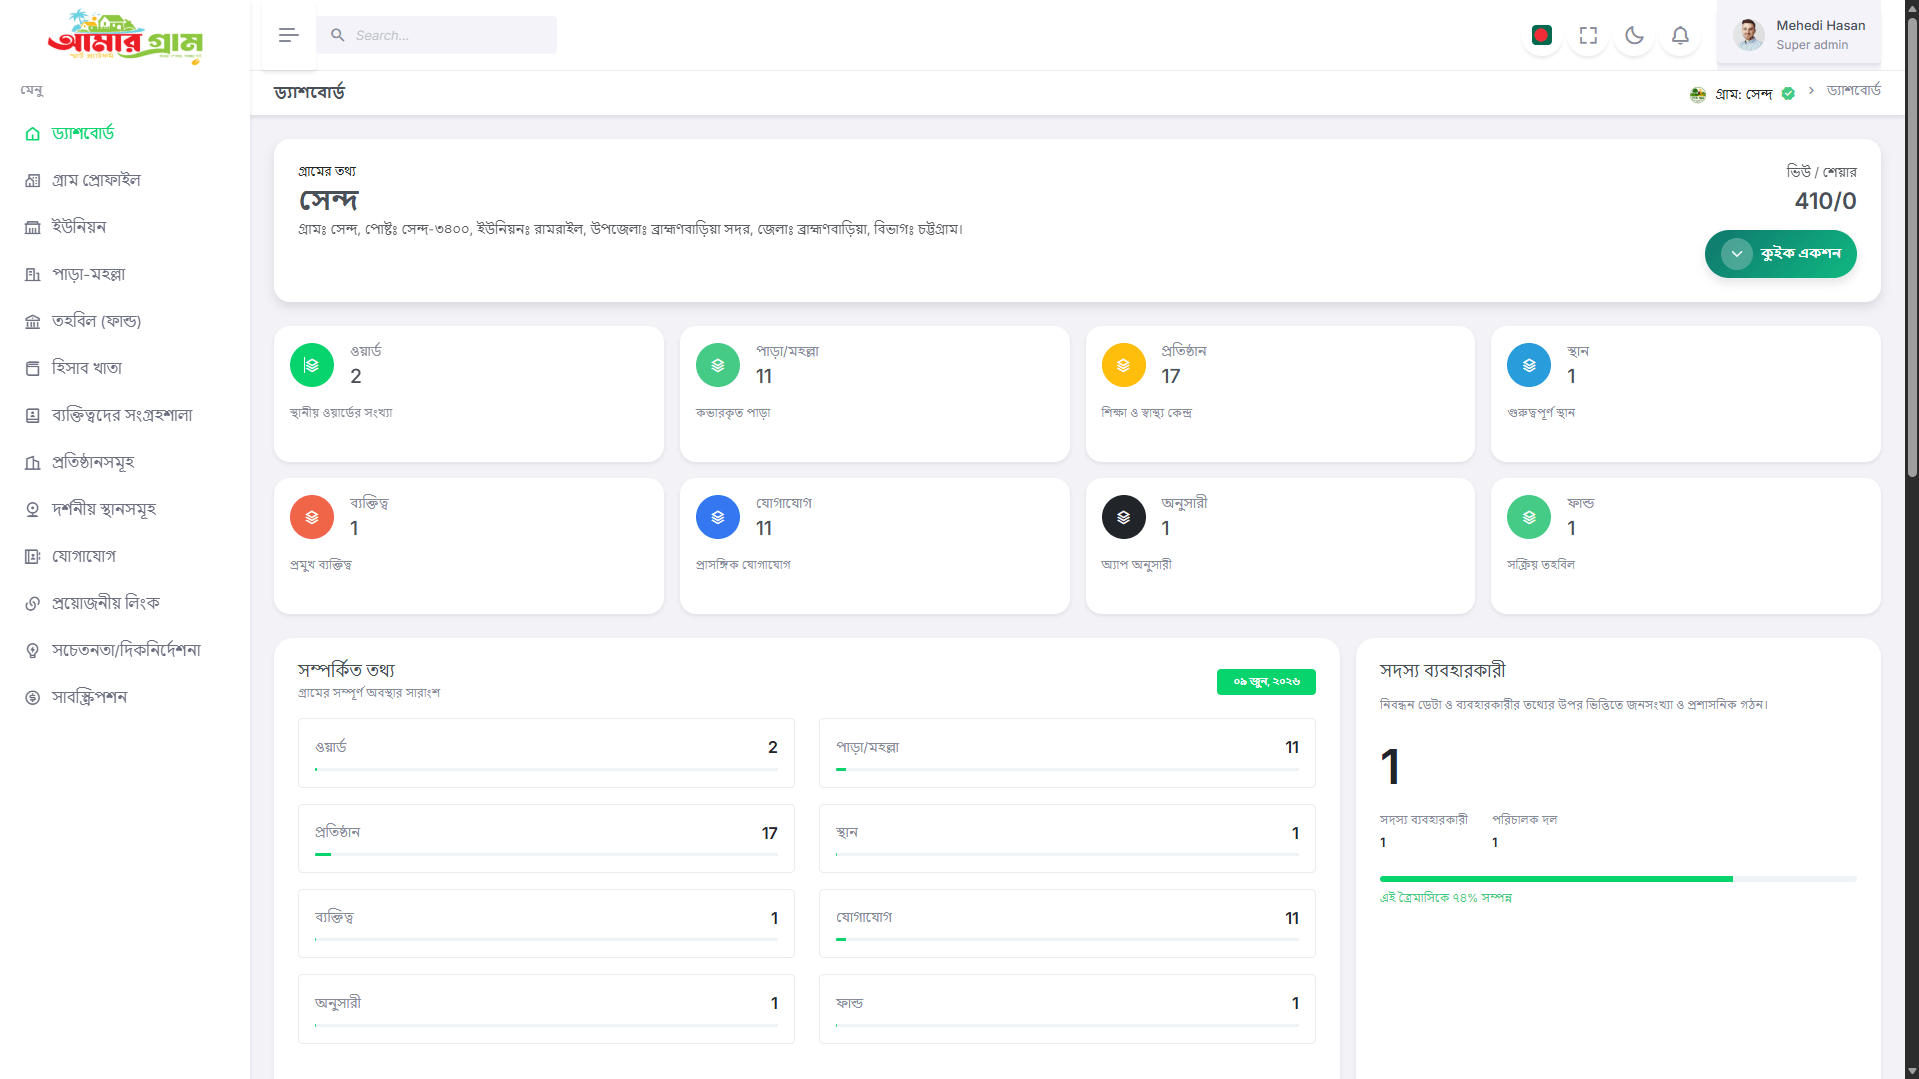Open সাবস্ক্রিপশন sidebar link
1919x1079 pixels.
coord(89,697)
